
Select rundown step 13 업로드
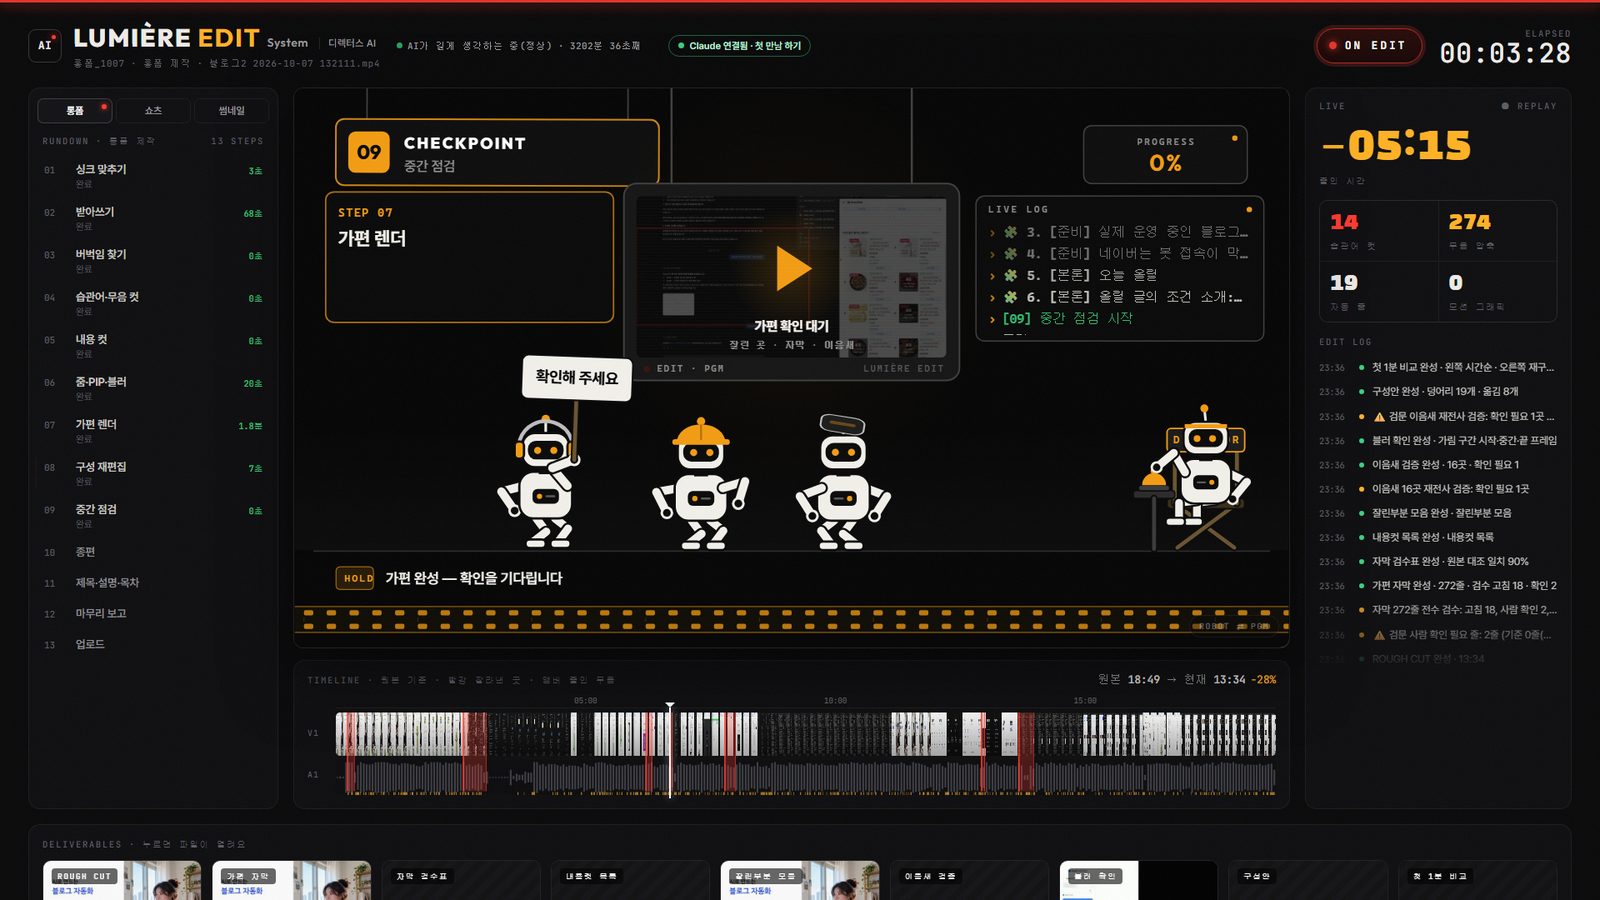click(153, 645)
